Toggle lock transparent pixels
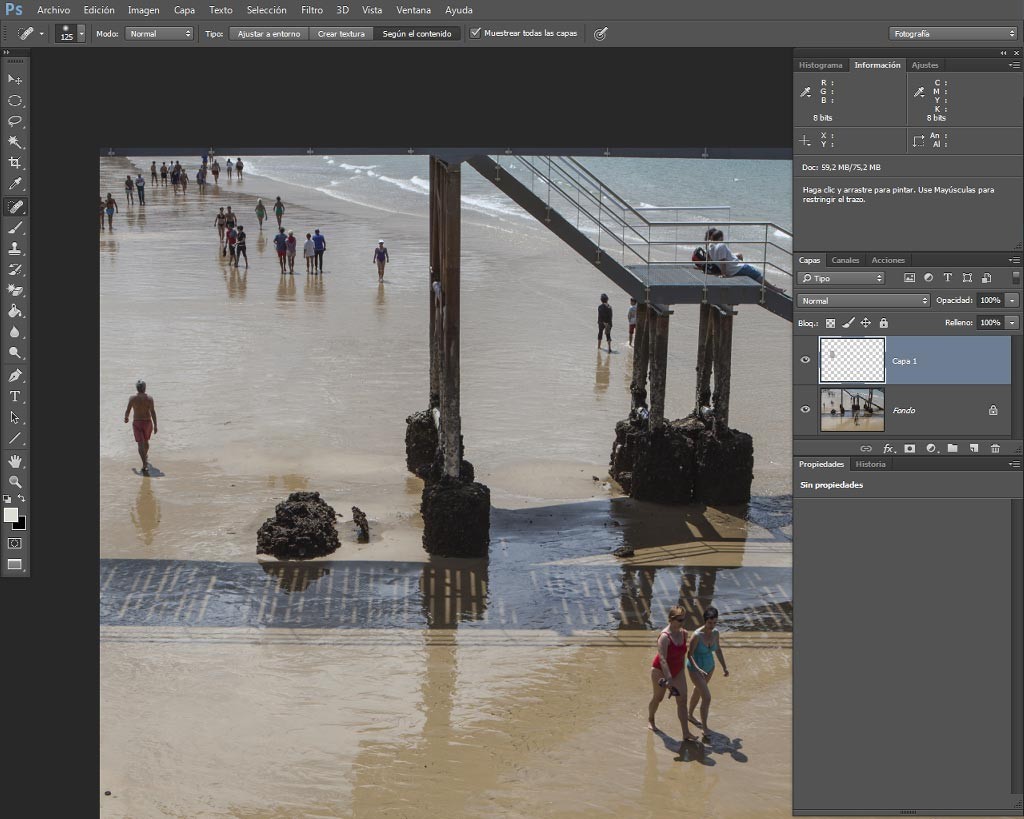The width and height of the screenshot is (1024, 819). click(830, 323)
